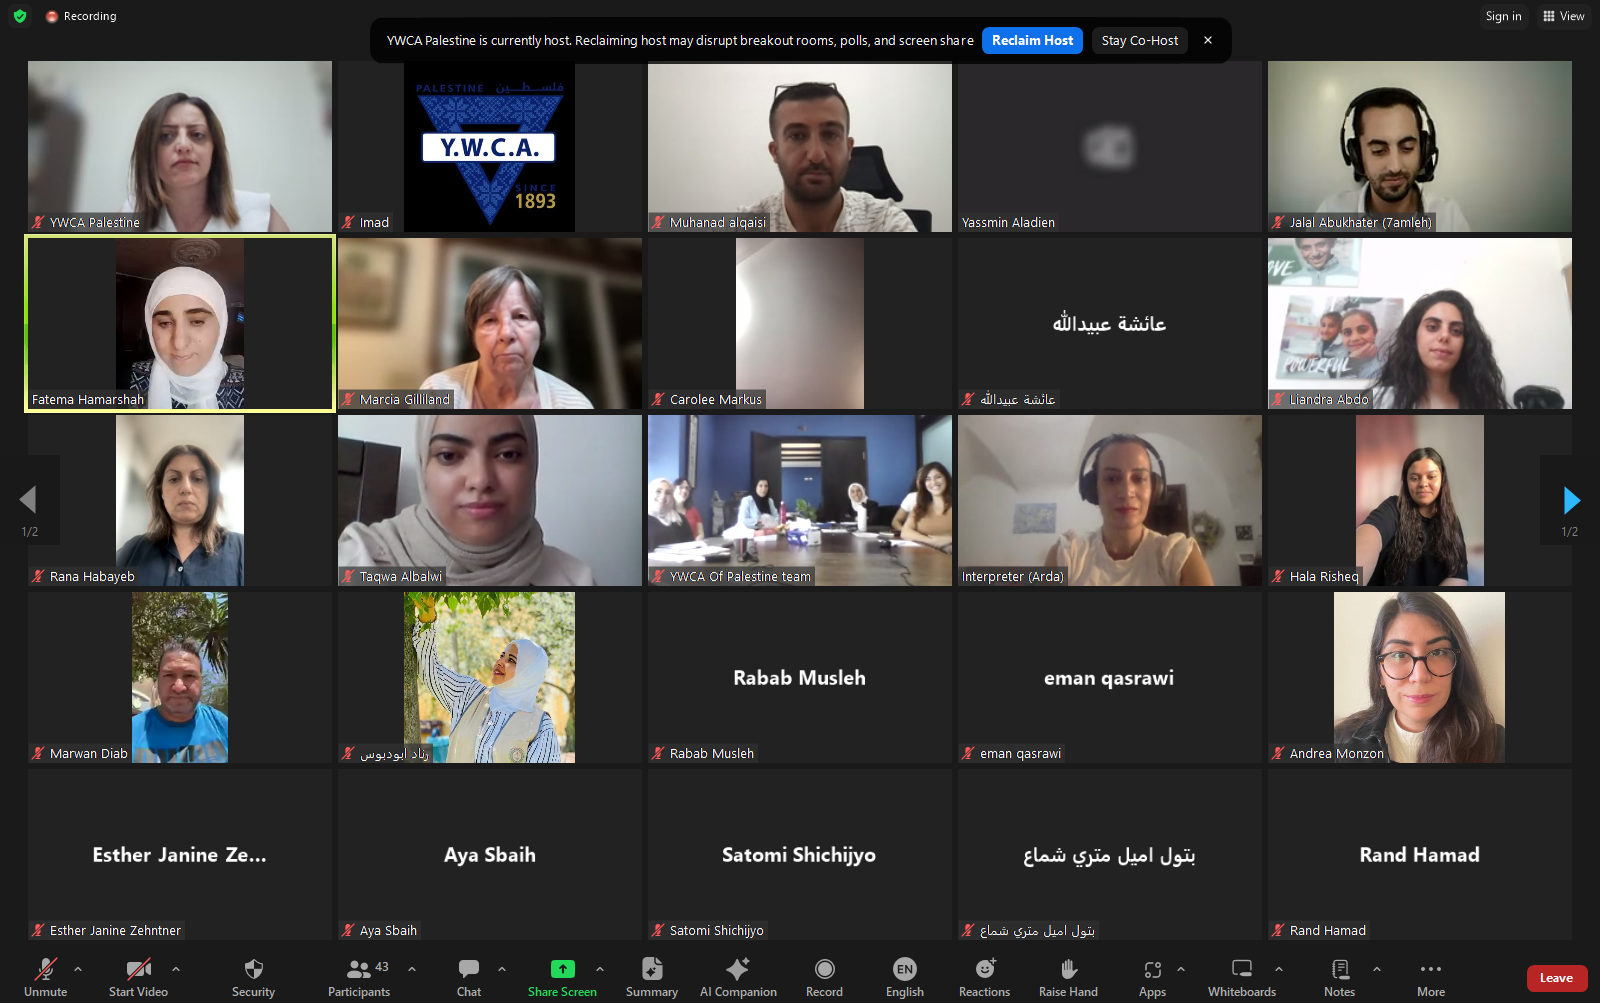Select the Esther Janine Zehntner tile
Image resolution: width=1600 pixels, height=1003 pixels.
coord(180,854)
